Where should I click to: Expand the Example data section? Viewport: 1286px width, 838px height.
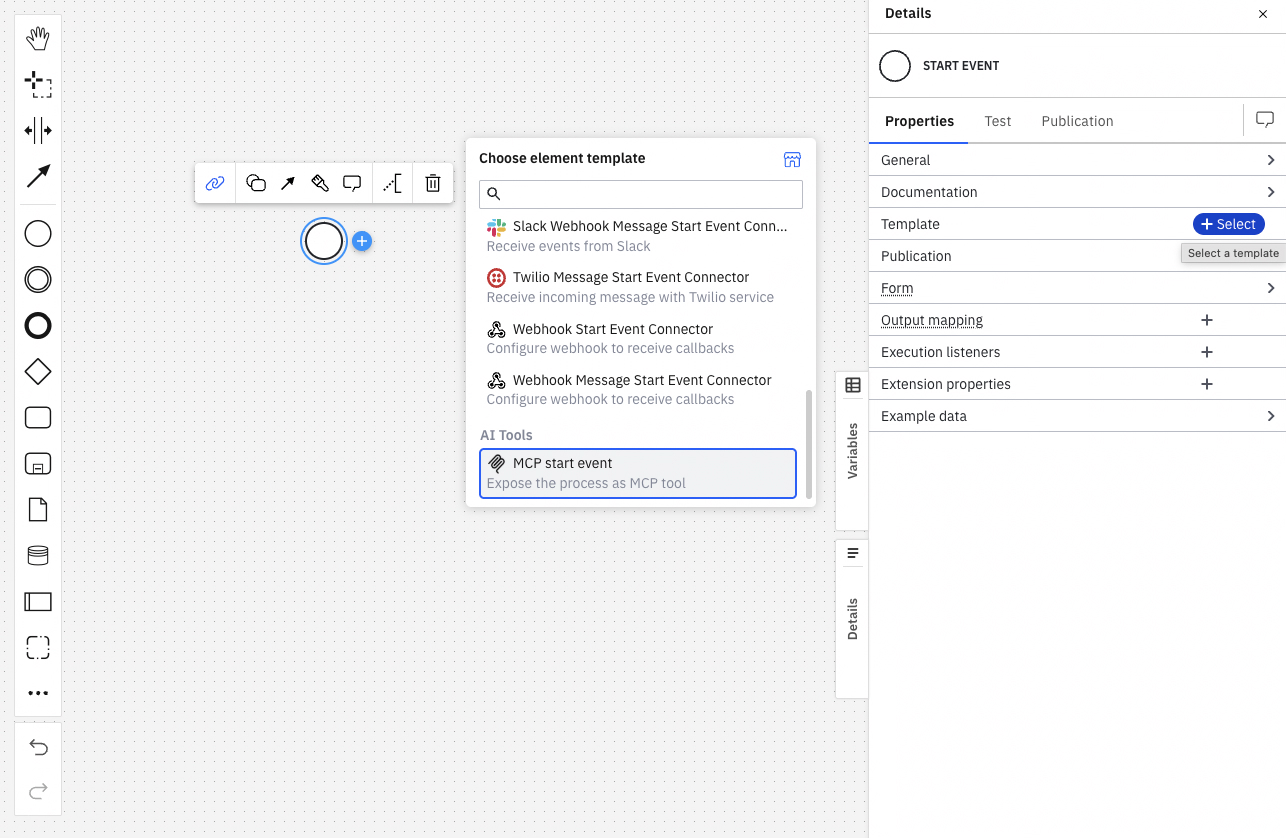(x=1077, y=416)
